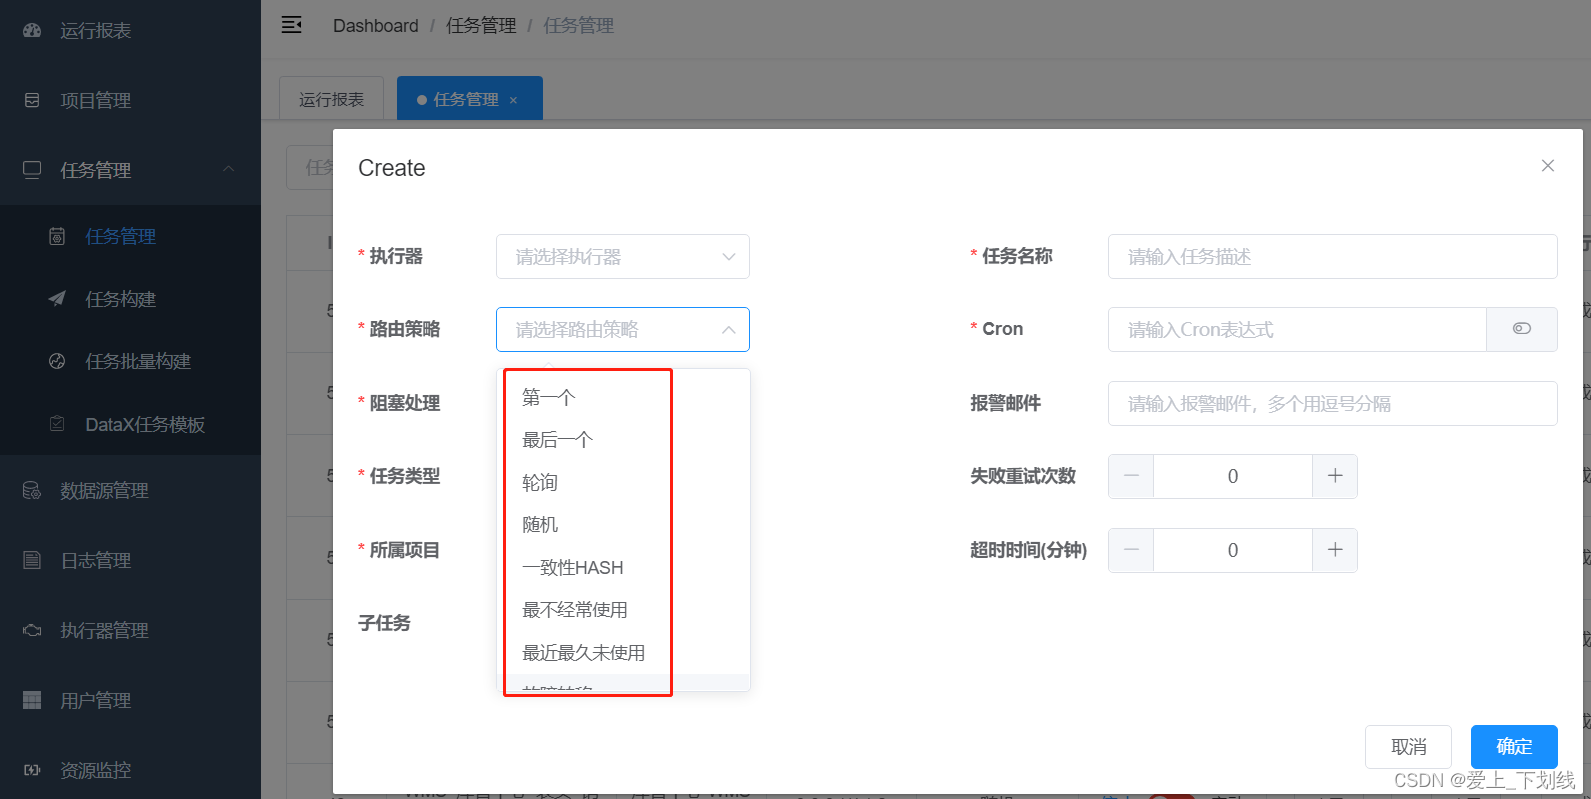Open 执行器管理 sidebar menu
Screen dimensions: 1591x799
coord(130,630)
